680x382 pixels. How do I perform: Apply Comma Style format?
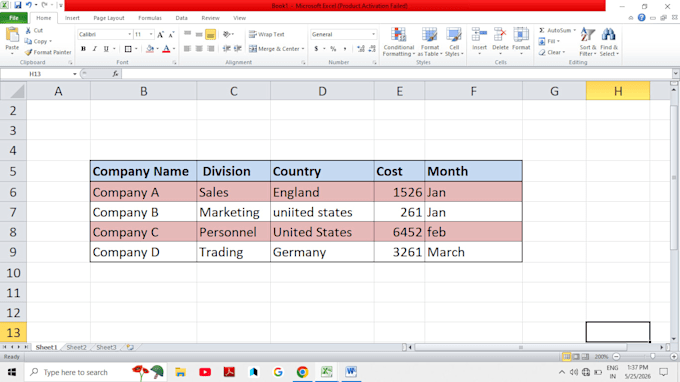(345, 49)
